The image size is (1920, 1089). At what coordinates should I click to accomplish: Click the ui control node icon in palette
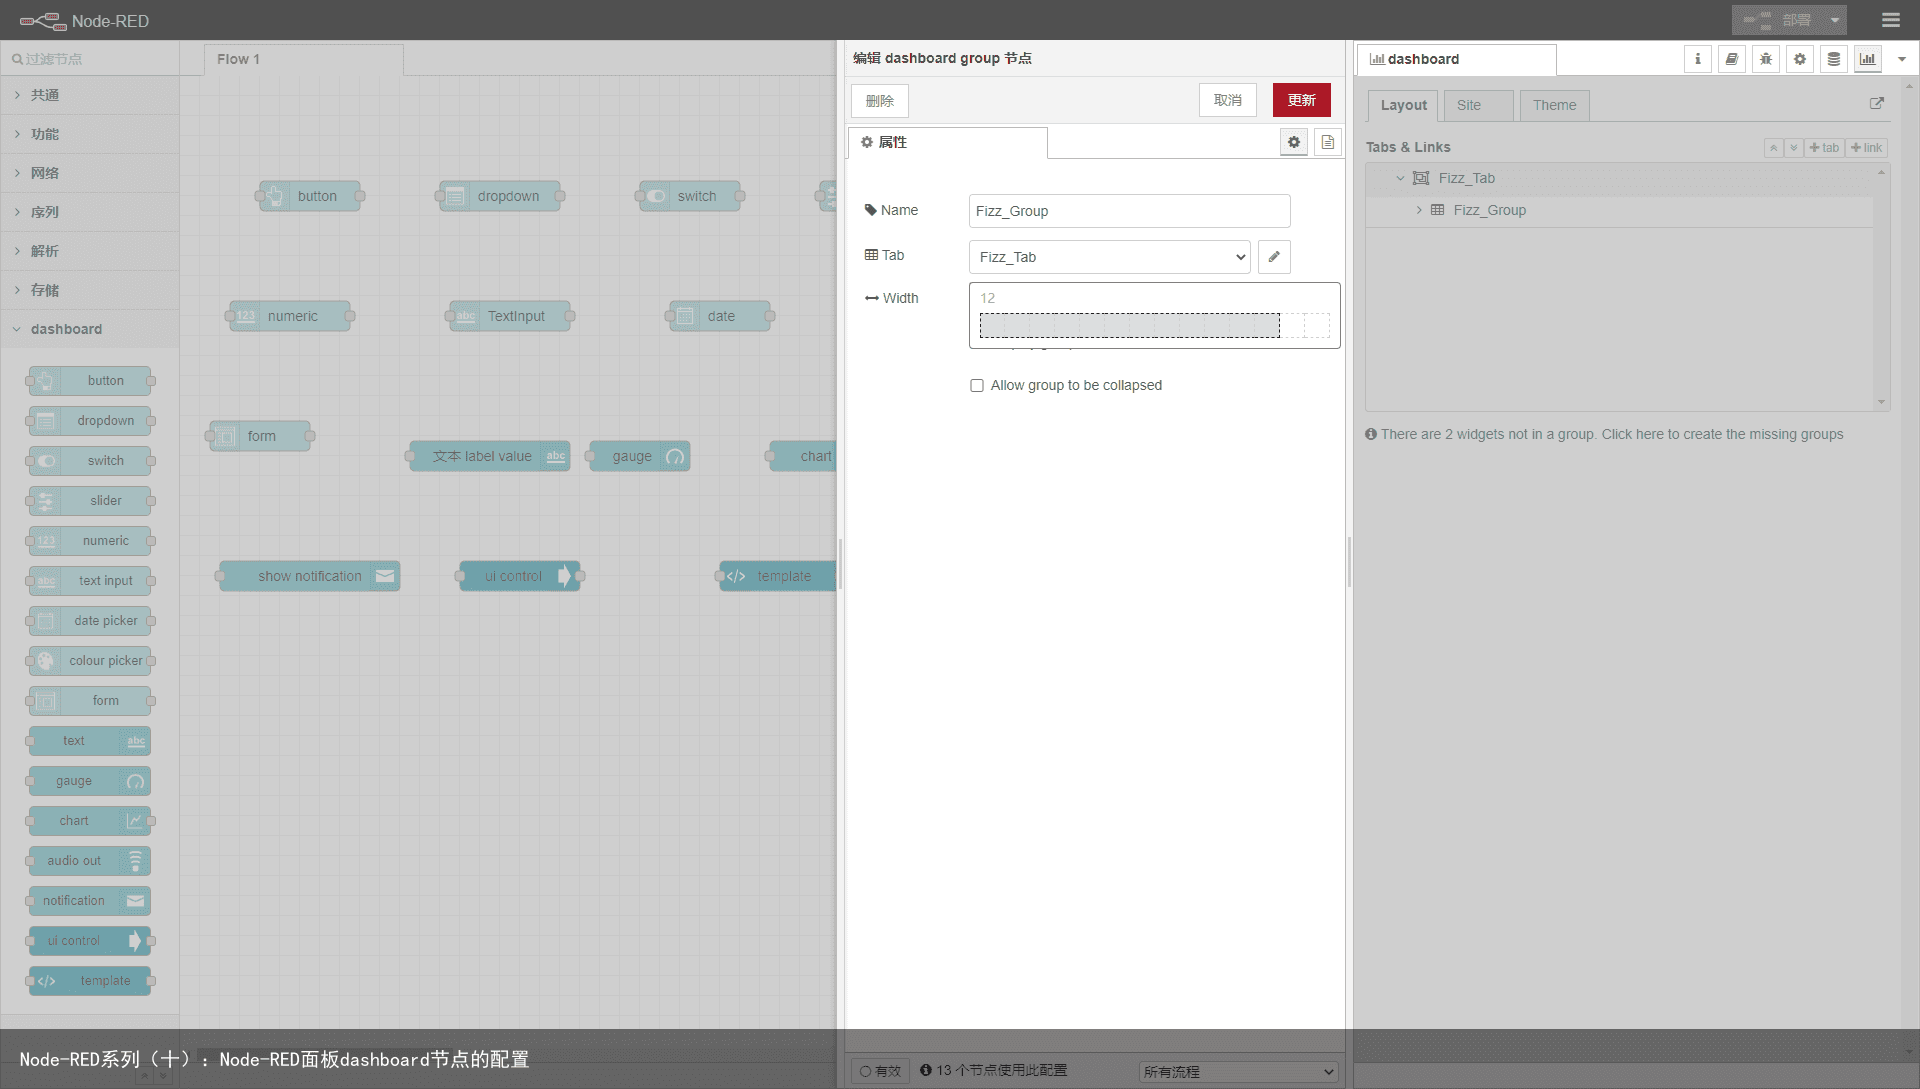(135, 940)
